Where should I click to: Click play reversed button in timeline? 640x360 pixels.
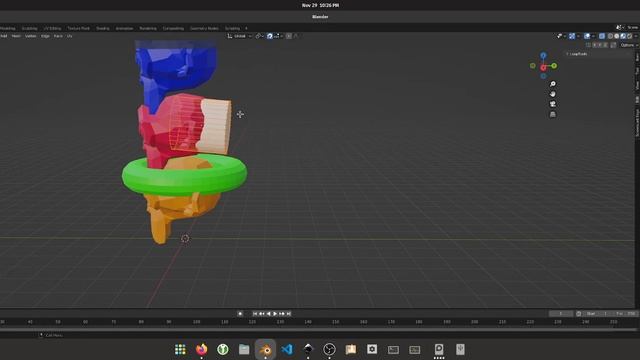pyautogui.click(x=269, y=313)
